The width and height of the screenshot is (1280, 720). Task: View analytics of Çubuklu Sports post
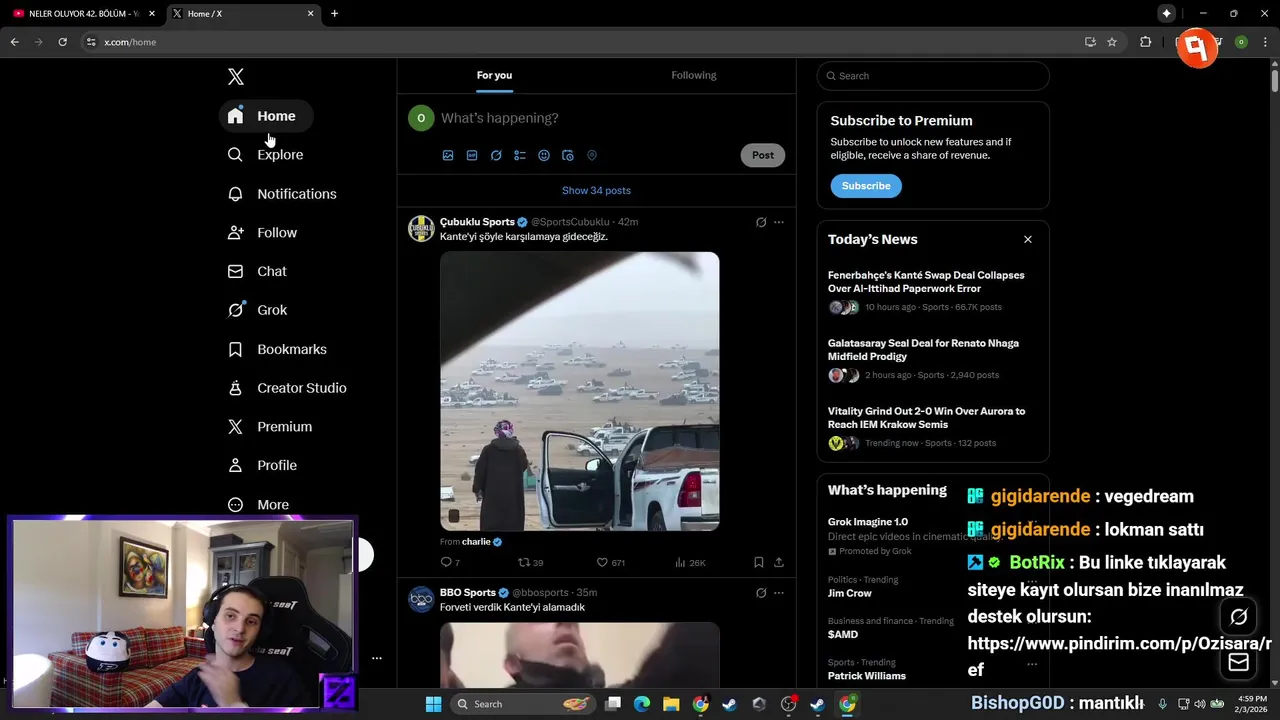(690, 563)
